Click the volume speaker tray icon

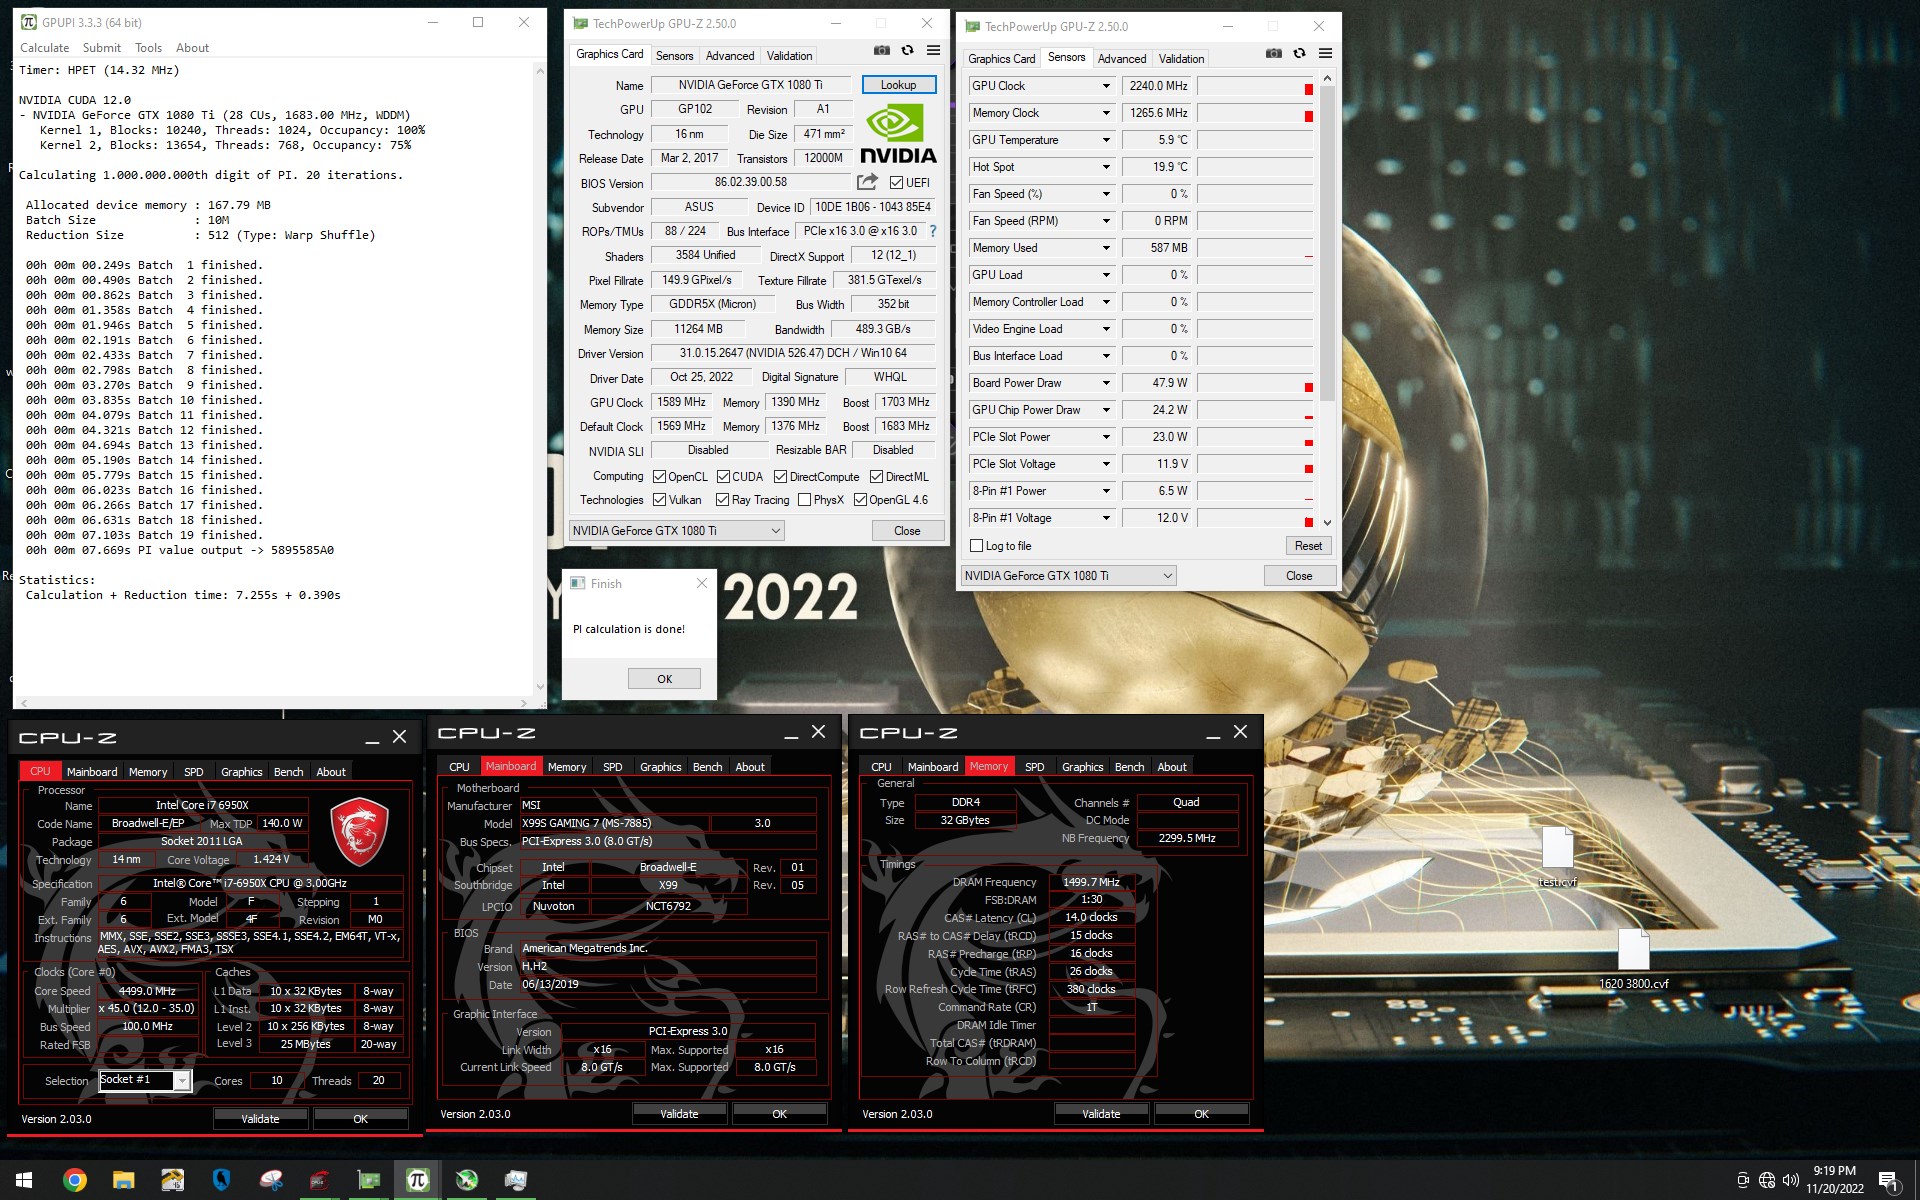tap(1790, 1180)
